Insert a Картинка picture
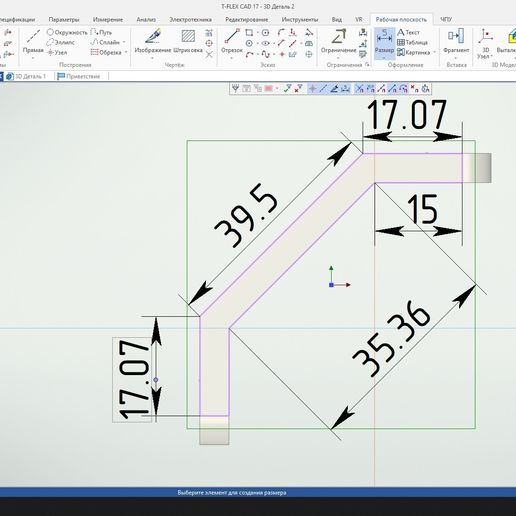516x516 pixels. coord(414,52)
